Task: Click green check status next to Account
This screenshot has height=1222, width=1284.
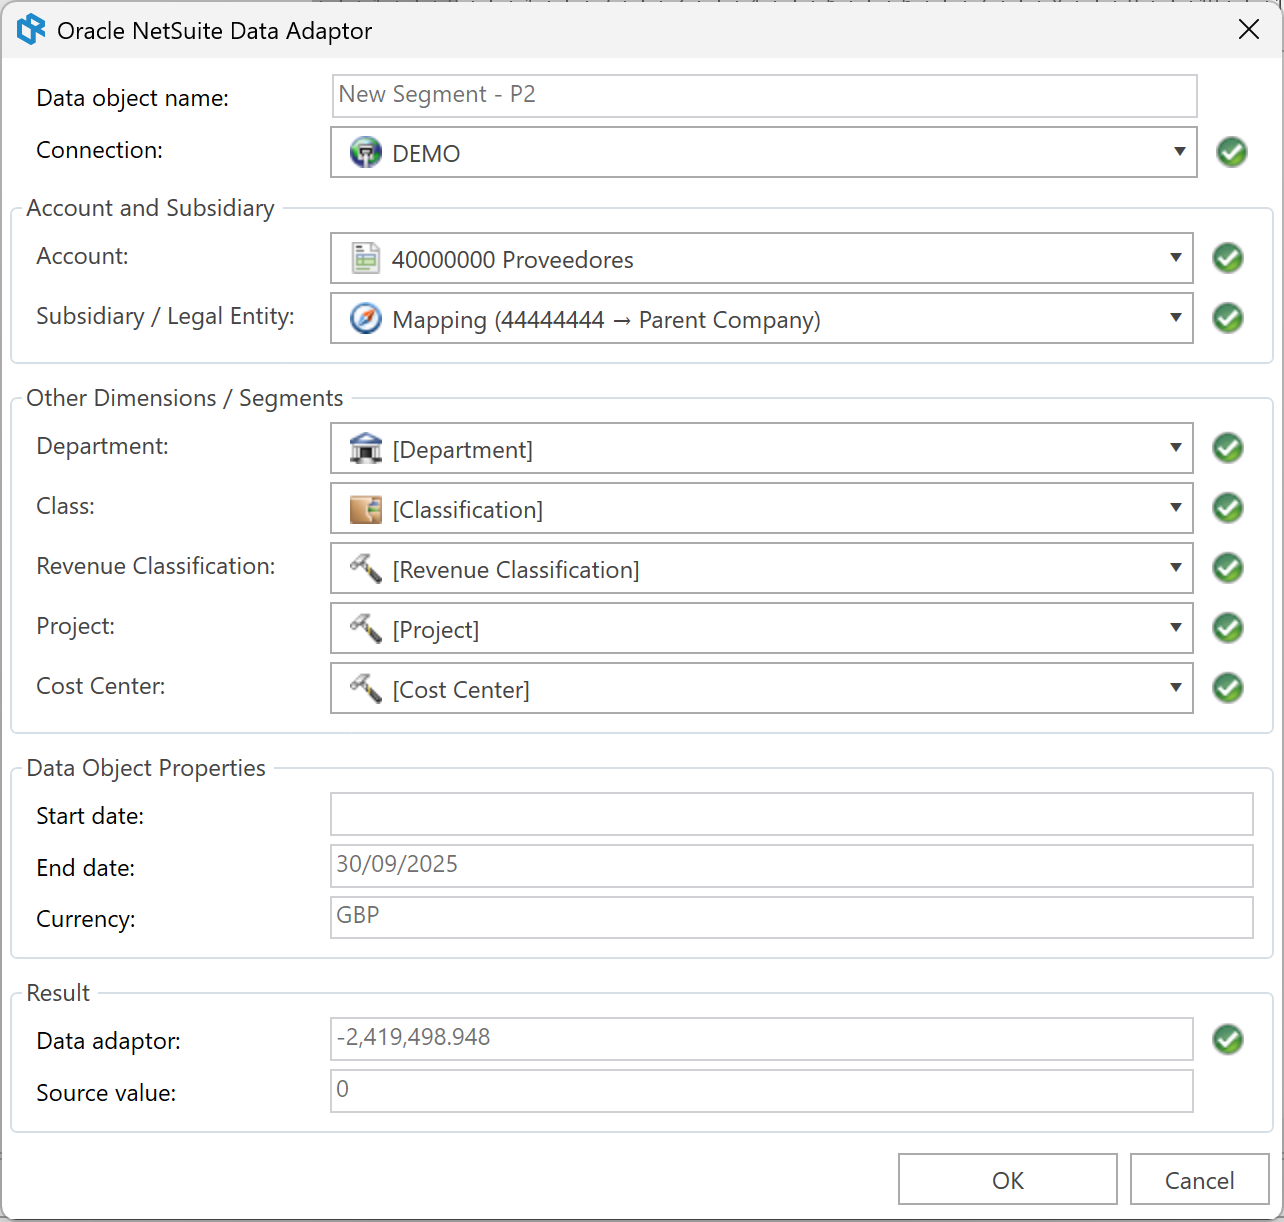Action: point(1228,258)
